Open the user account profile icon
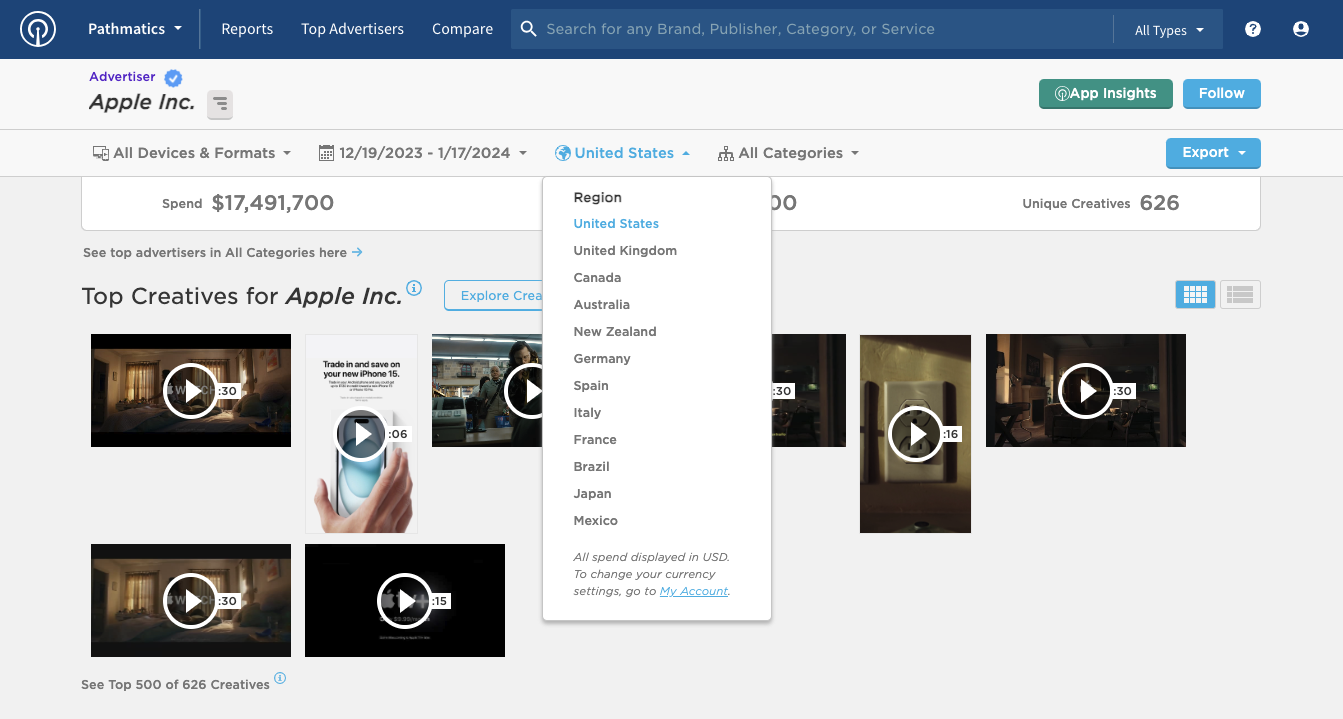The height and width of the screenshot is (719, 1343). [x=1301, y=29]
